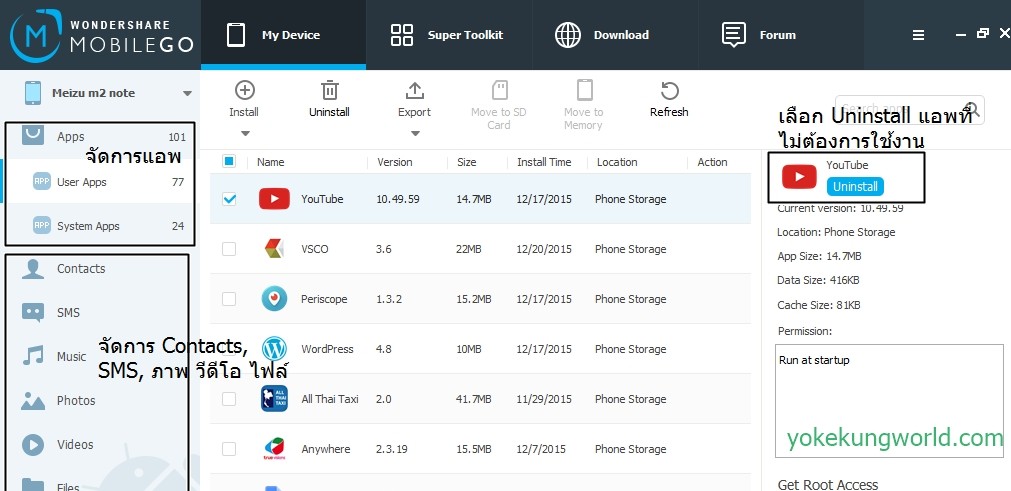The width and height of the screenshot is (1011, 491).
Task: Tick the VSCO app checkbox
Action: pyautogui.click(x=229, y=249)
